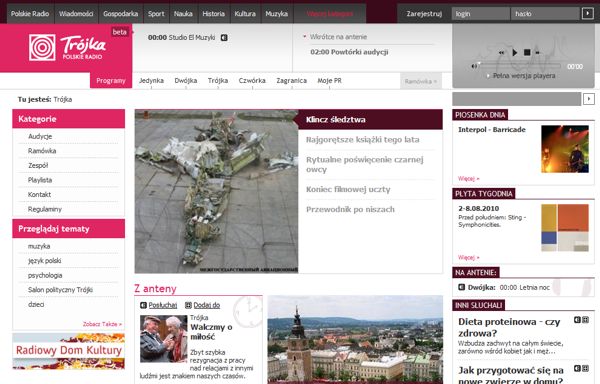Add Dieta proteinowa using its plus icon

[585, 320]
